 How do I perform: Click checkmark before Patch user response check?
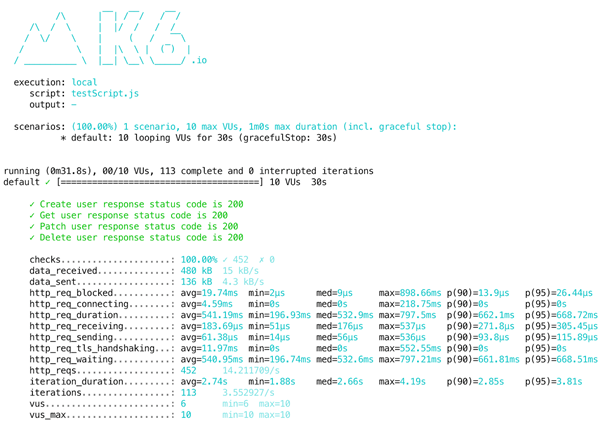coord(32,227)
